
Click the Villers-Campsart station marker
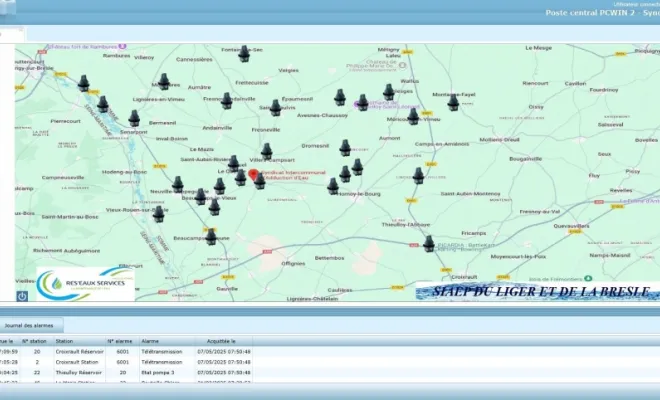point(266,152)
